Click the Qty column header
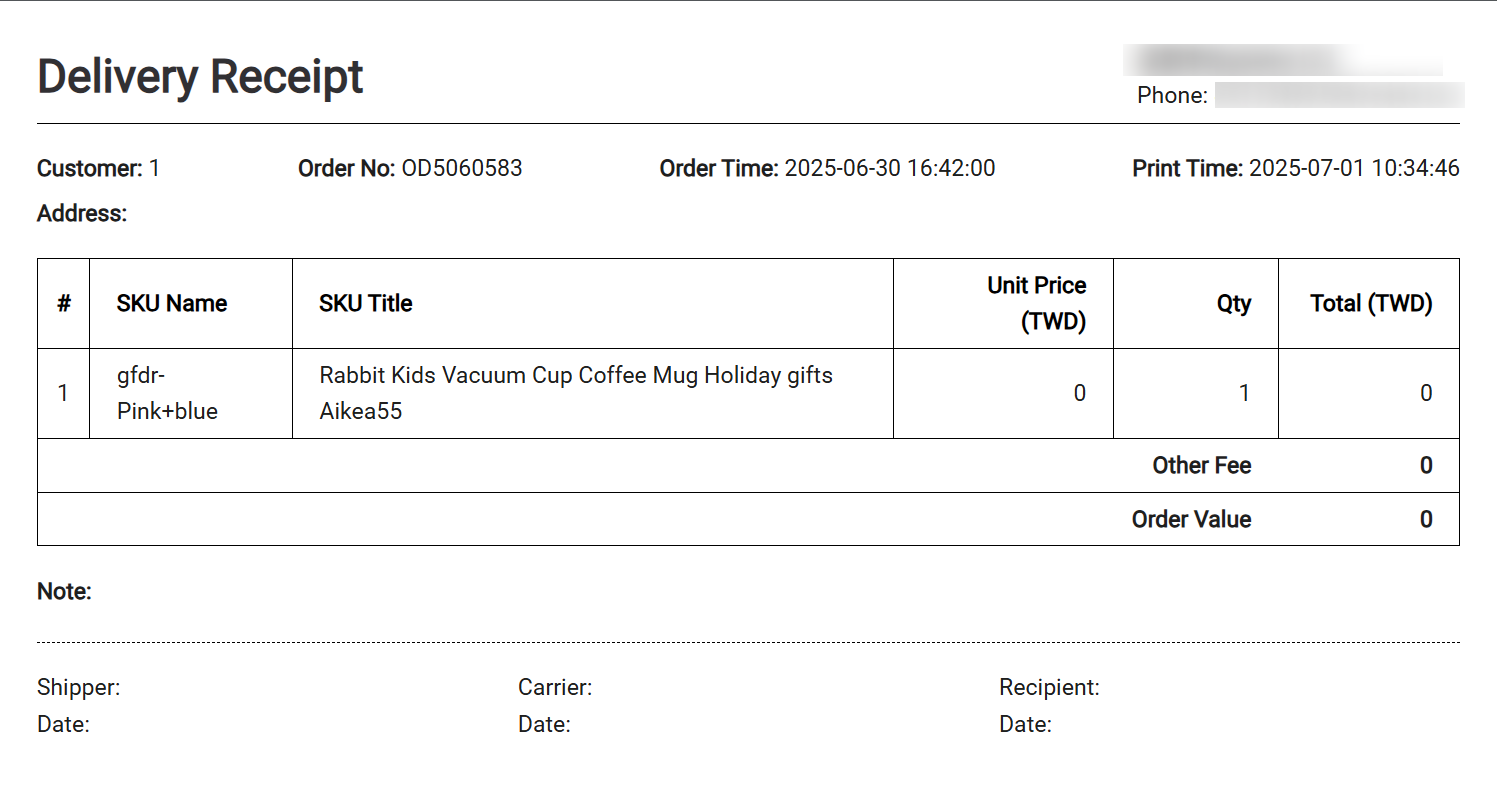1497x806 pixels. [1234, 303]
